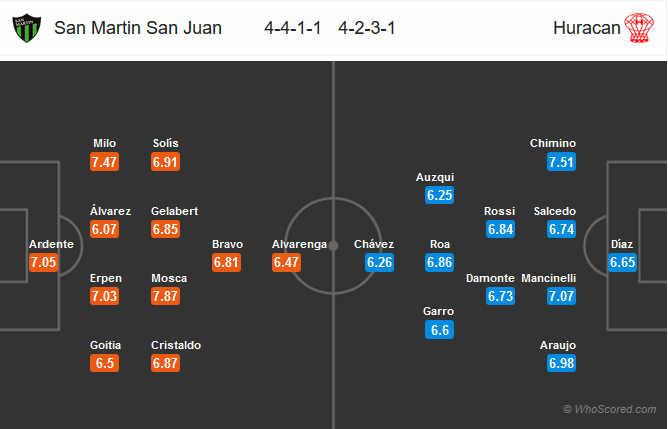Select Mosca's 7.87 rating badge
668x429 pixels.
point(165,296)
